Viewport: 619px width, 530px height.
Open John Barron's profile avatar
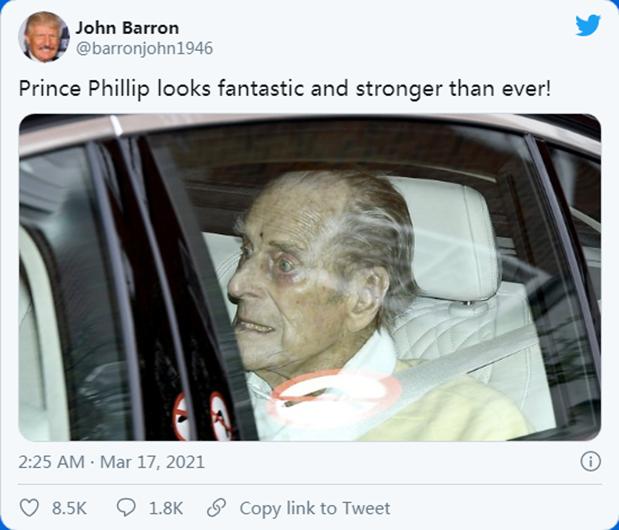(x=44, y=37)
